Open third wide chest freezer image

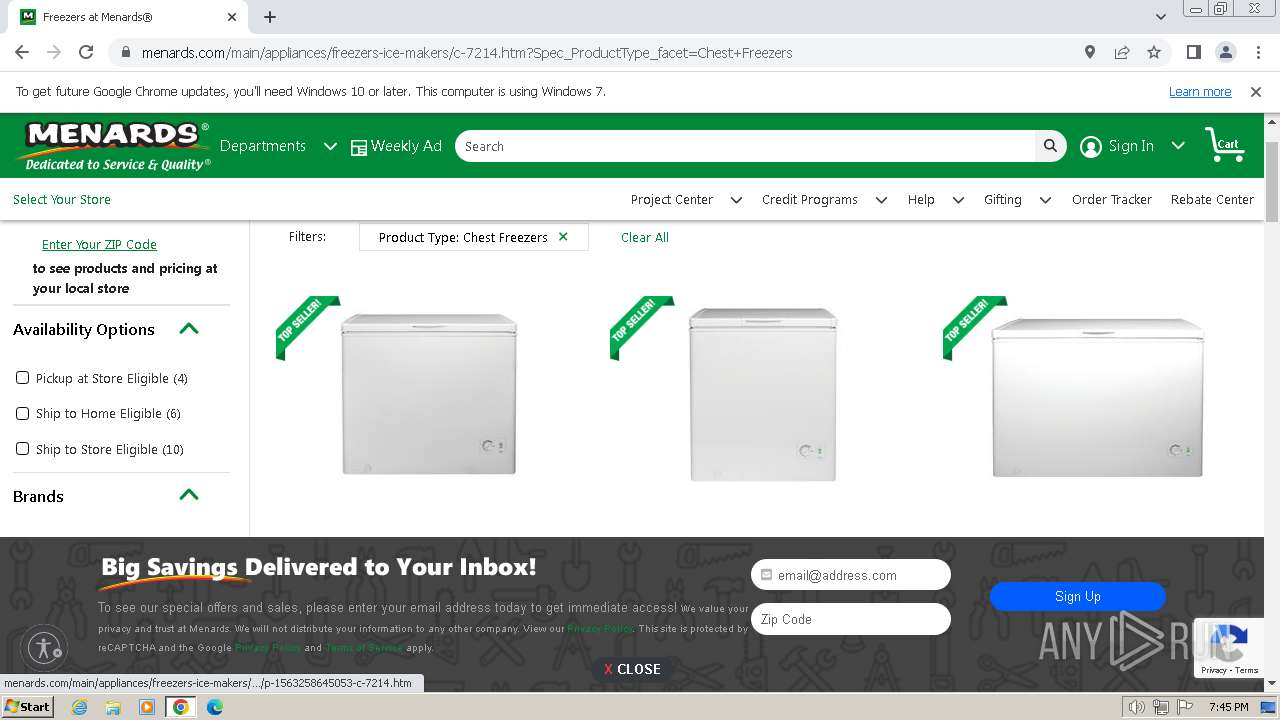coord(1098,397)
